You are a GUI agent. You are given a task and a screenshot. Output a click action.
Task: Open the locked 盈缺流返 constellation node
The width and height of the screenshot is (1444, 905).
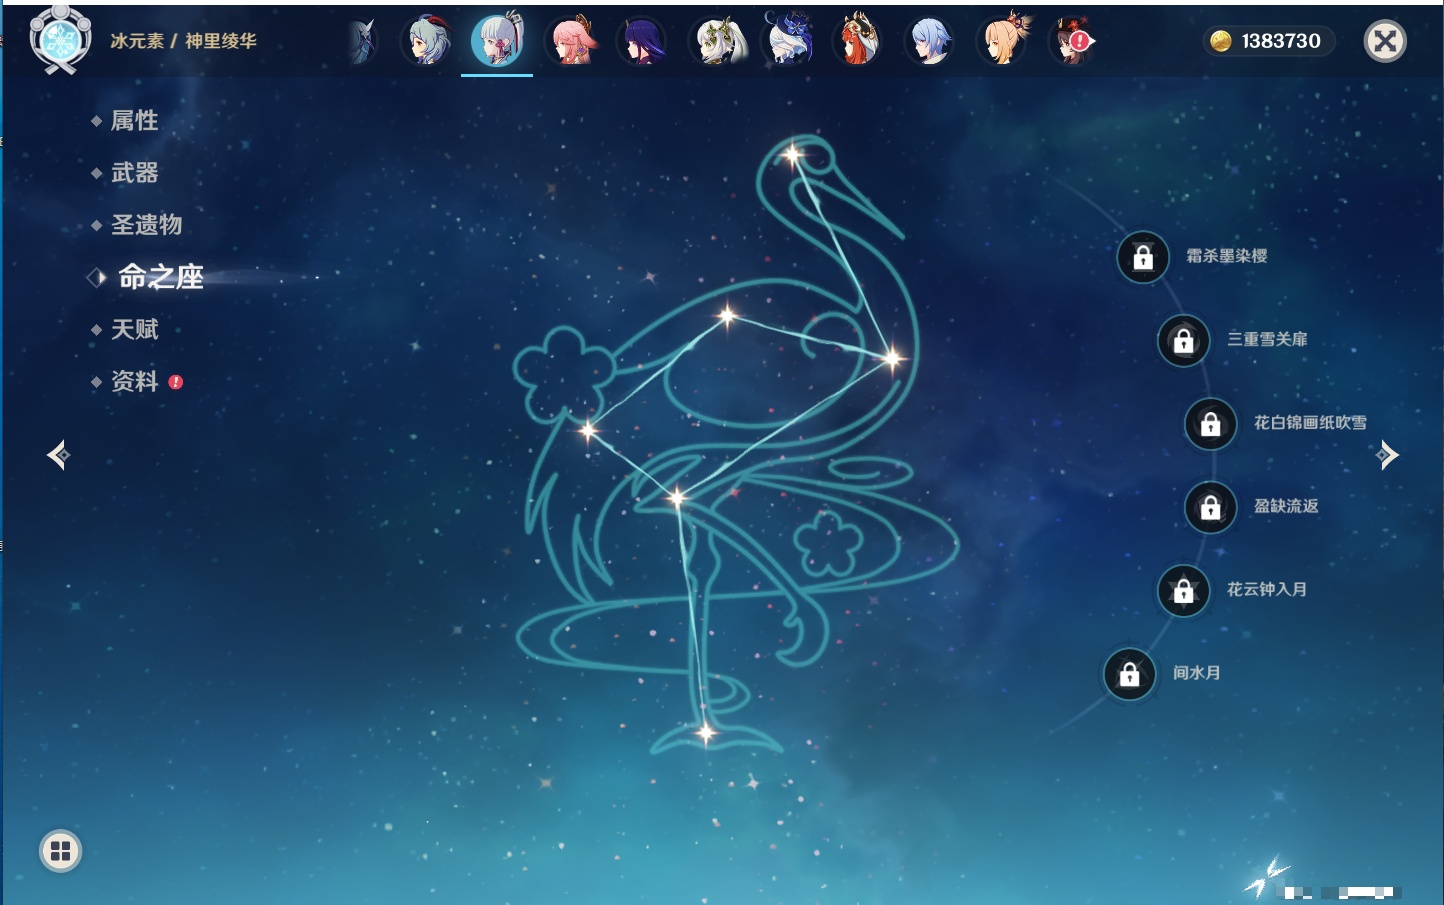[1210, 507]
